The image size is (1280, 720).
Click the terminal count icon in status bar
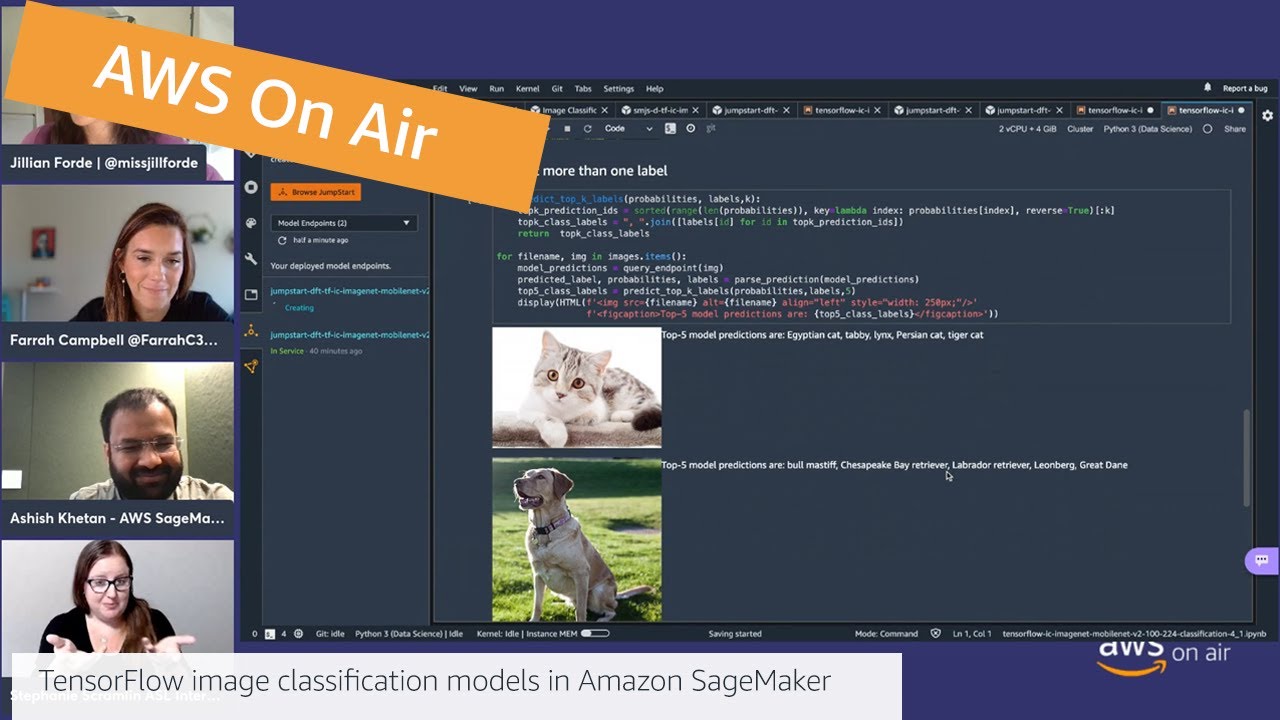pyautogui.click(x=268, y=633)
